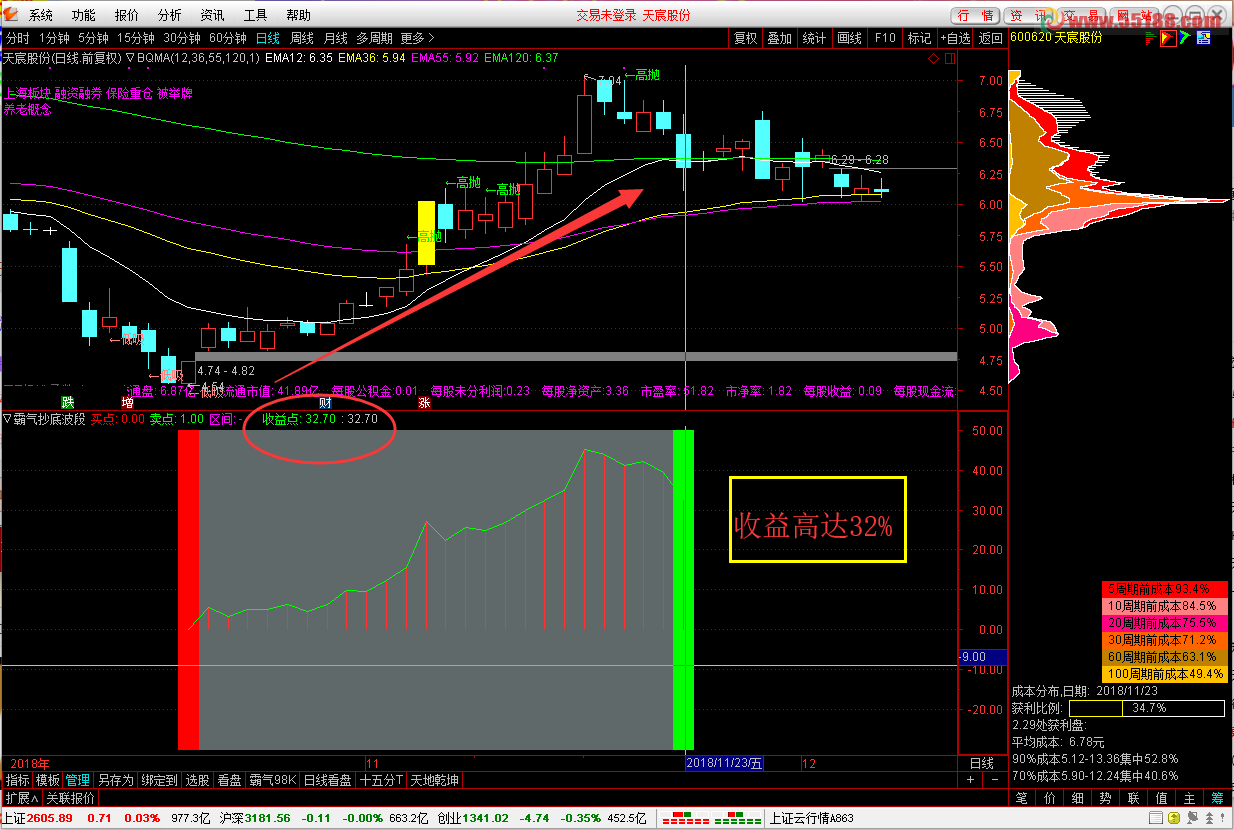Select the red-boxed arrow chip distribution icon
The image size is (1234, 830).
pos(1167,38)
